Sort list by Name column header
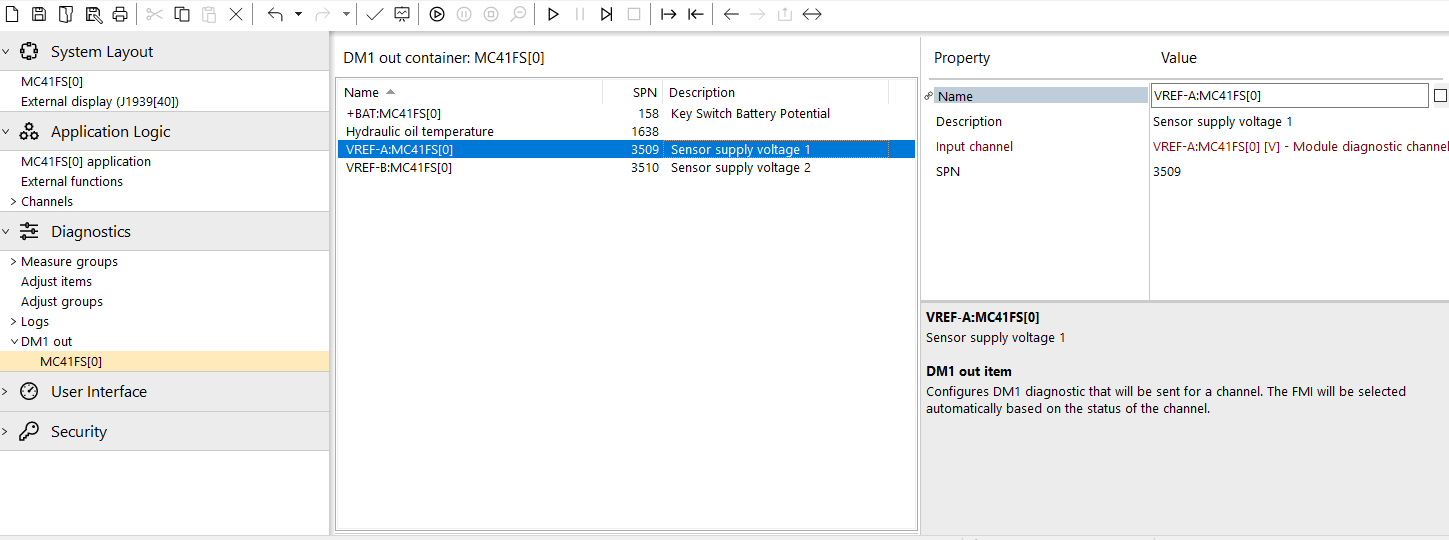 tap(470, 92)
